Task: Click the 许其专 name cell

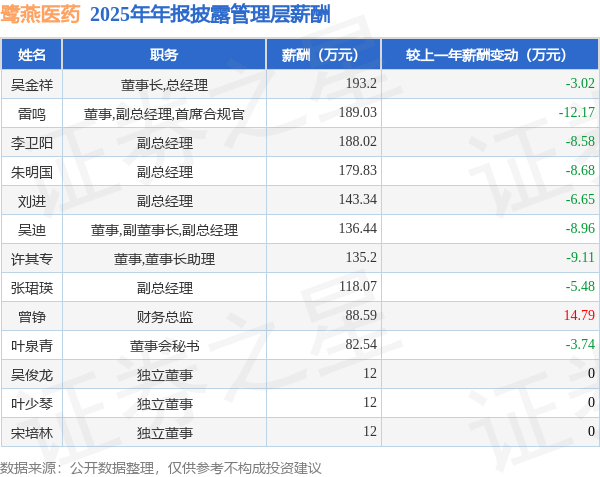Action: click(31, 259)
